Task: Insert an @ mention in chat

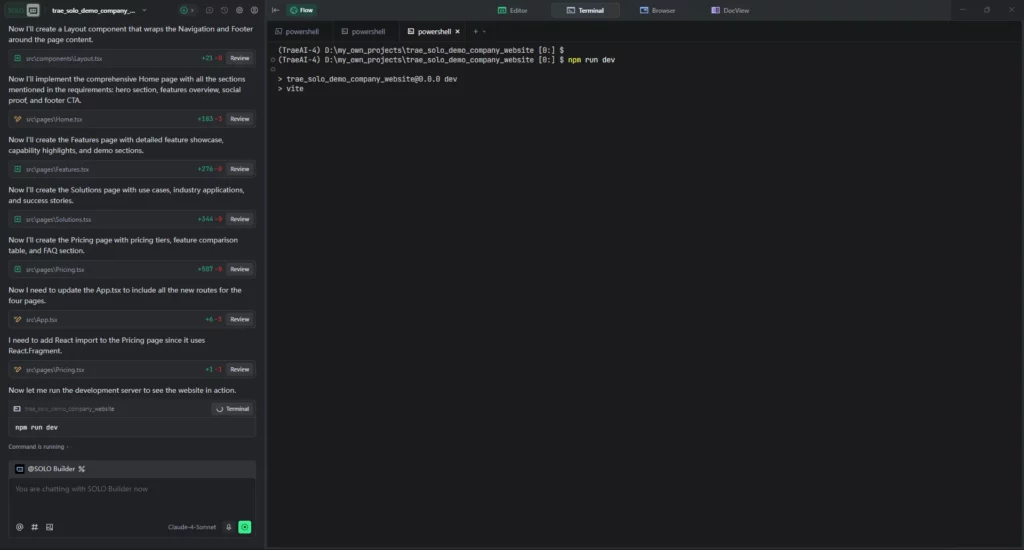Action: pyautogui.click(x=20, y=527)
